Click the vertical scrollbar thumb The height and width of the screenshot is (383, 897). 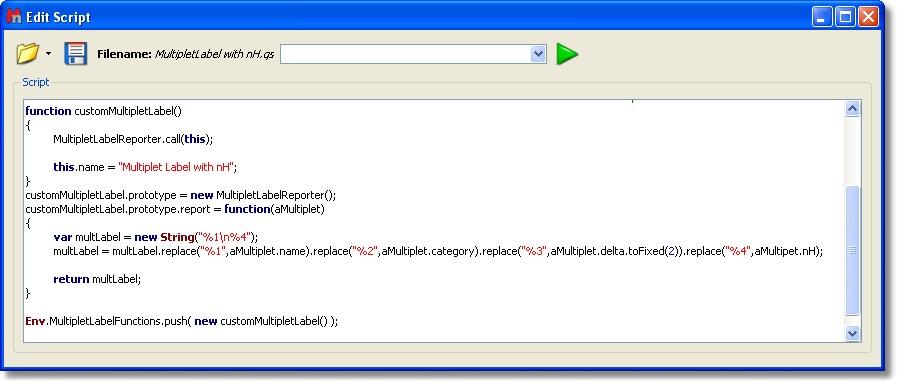pyautogui.click(x=852, y=250)
